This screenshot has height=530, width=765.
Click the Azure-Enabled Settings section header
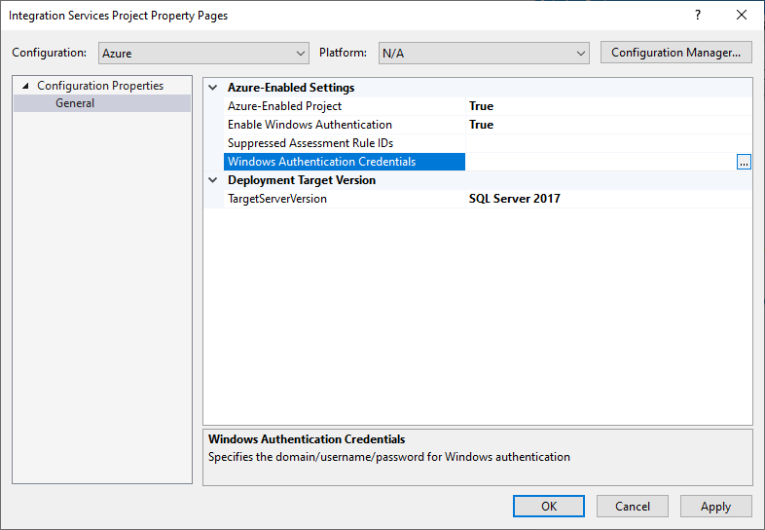click(291, 88)
